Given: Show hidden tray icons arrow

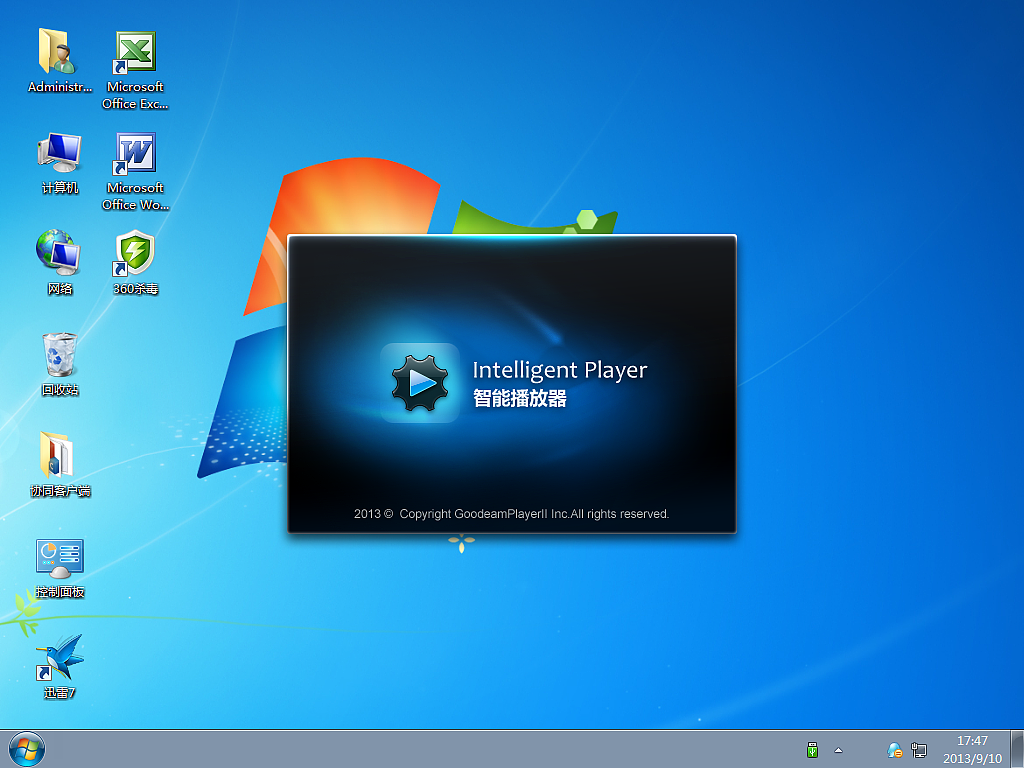Looking at the screenshot, I should click(x=839, y=750).
